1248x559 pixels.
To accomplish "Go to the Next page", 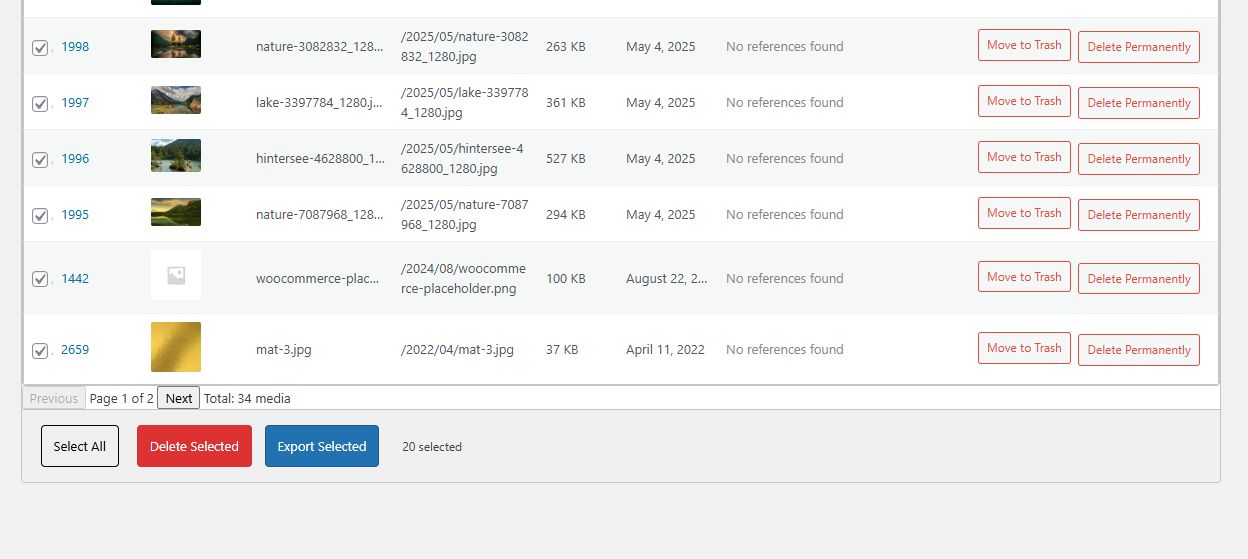I will (179, 398).
